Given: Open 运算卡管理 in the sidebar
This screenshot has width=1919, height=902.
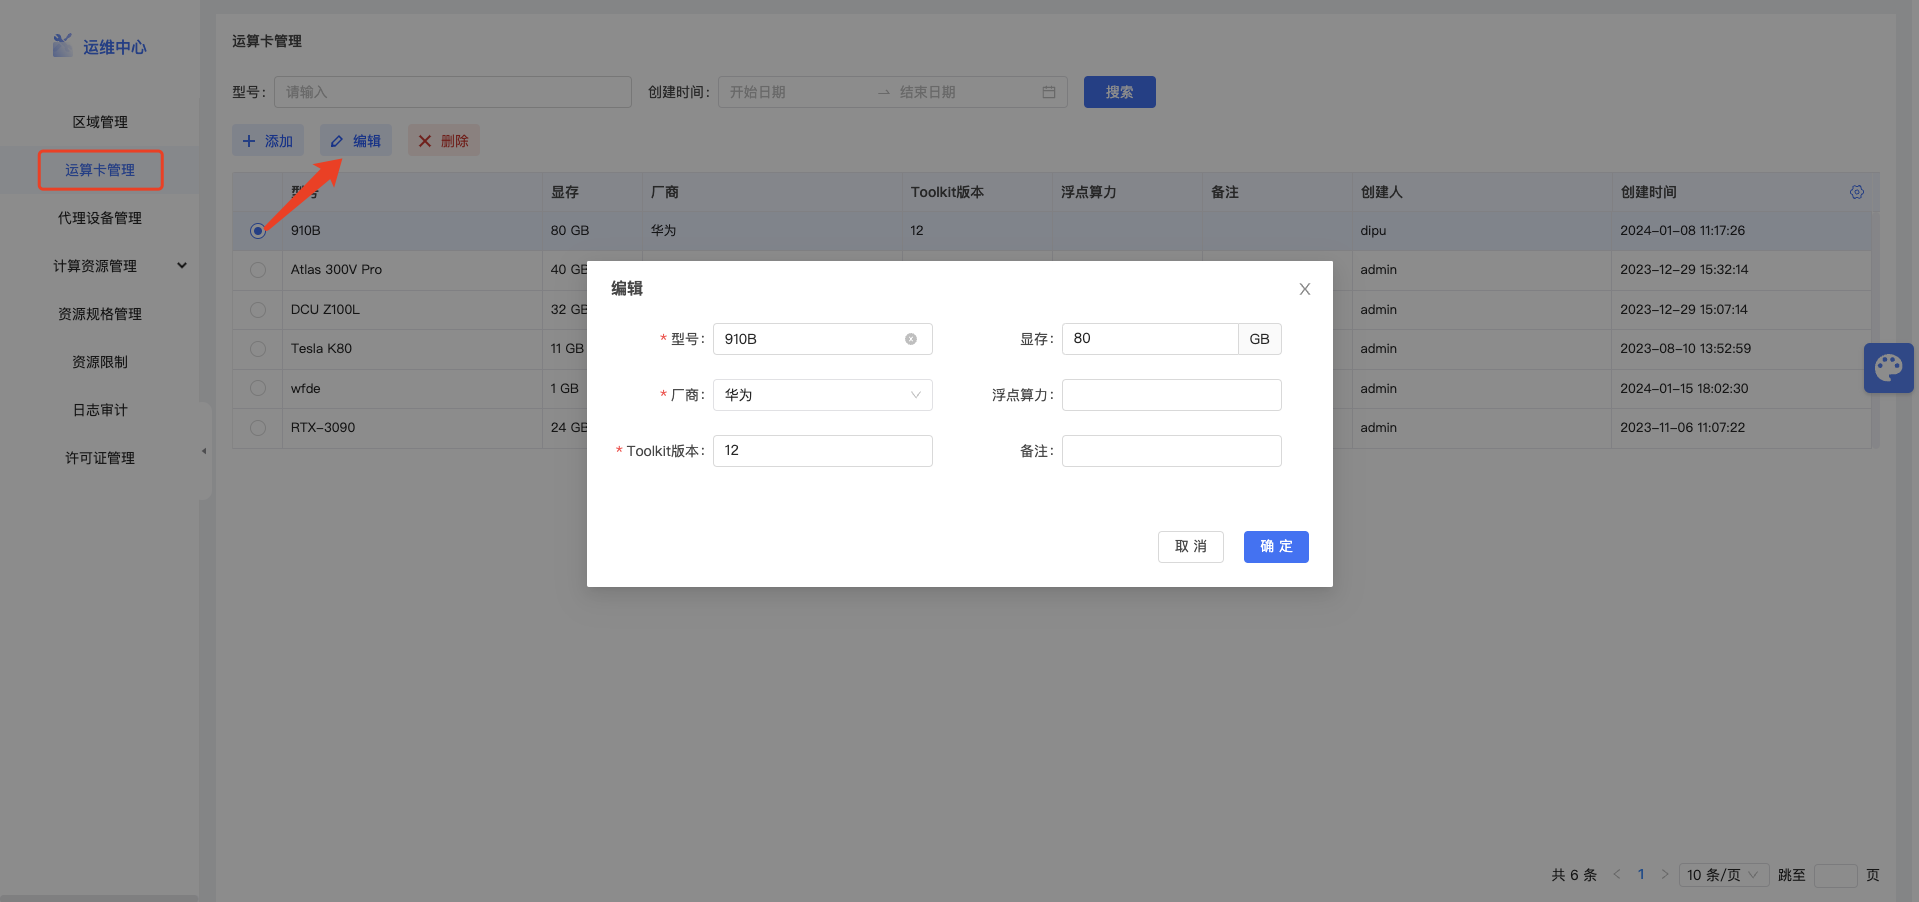Looking at the screenshot, I should pyautogui.click(x=100, y=170).
